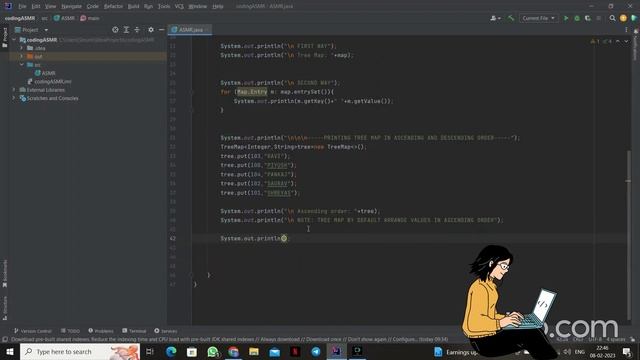Expand Scratches and Consoles node
Image resolution: width=640 pixels, height=360 pixels.
coord(14,98)
